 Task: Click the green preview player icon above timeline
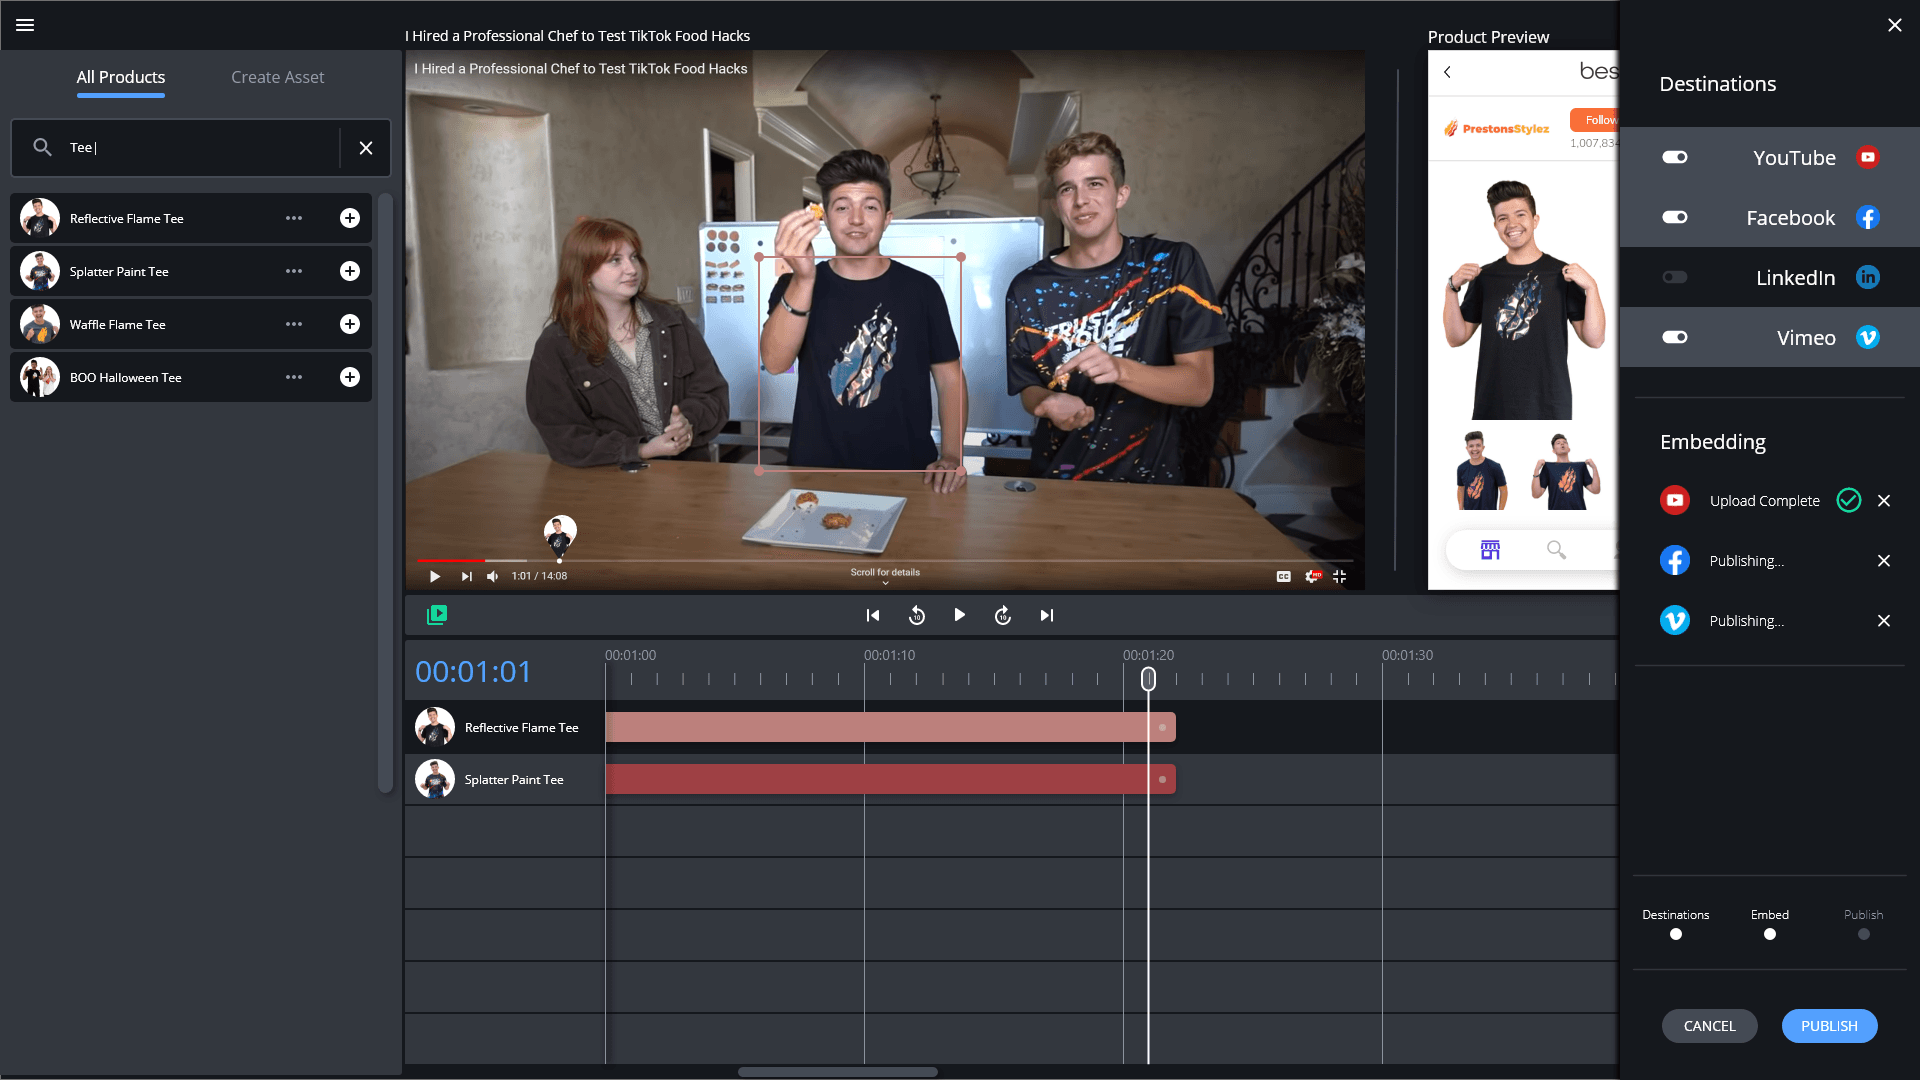pyautogui.click(x=436, y=614)
